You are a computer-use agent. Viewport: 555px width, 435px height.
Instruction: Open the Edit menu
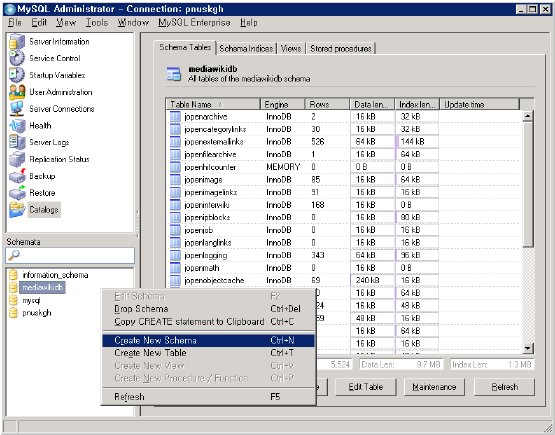coord(39,23)
